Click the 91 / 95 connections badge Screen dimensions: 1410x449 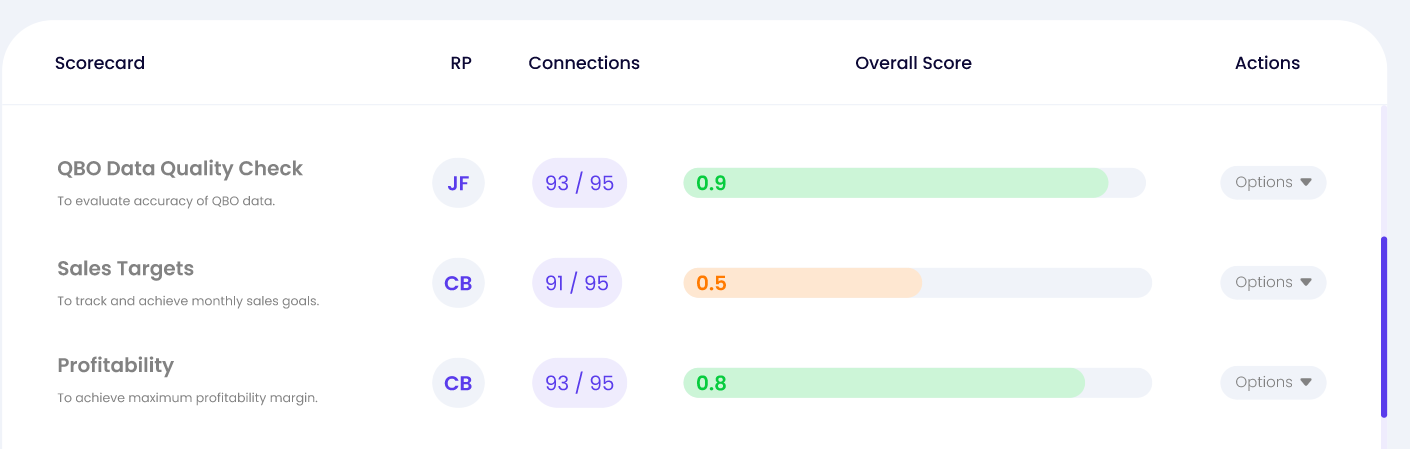coord(577,283)
